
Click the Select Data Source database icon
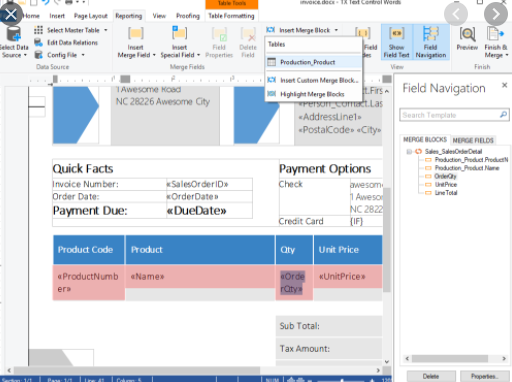click(14, 34)
